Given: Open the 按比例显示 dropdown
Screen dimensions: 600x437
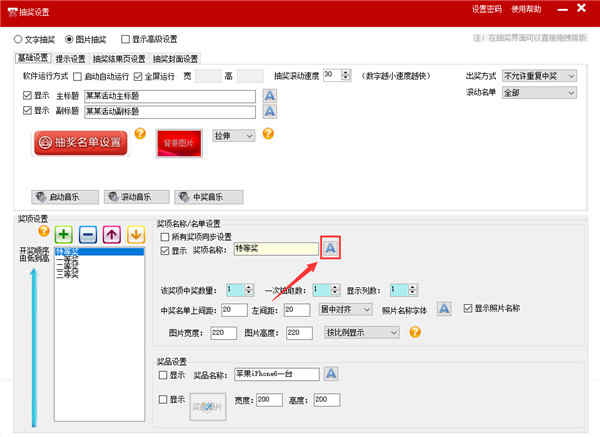Looking at the screenshot, I should click(362, 332).
